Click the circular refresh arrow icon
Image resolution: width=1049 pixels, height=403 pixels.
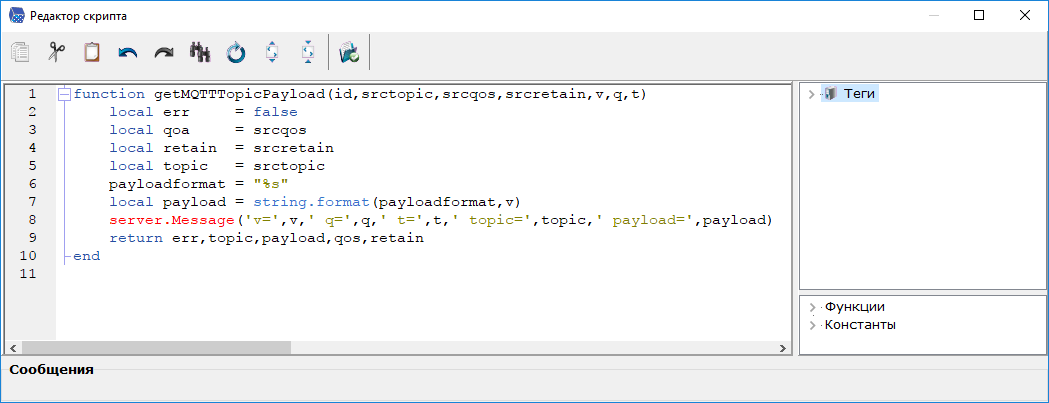(x=236, y=52)
